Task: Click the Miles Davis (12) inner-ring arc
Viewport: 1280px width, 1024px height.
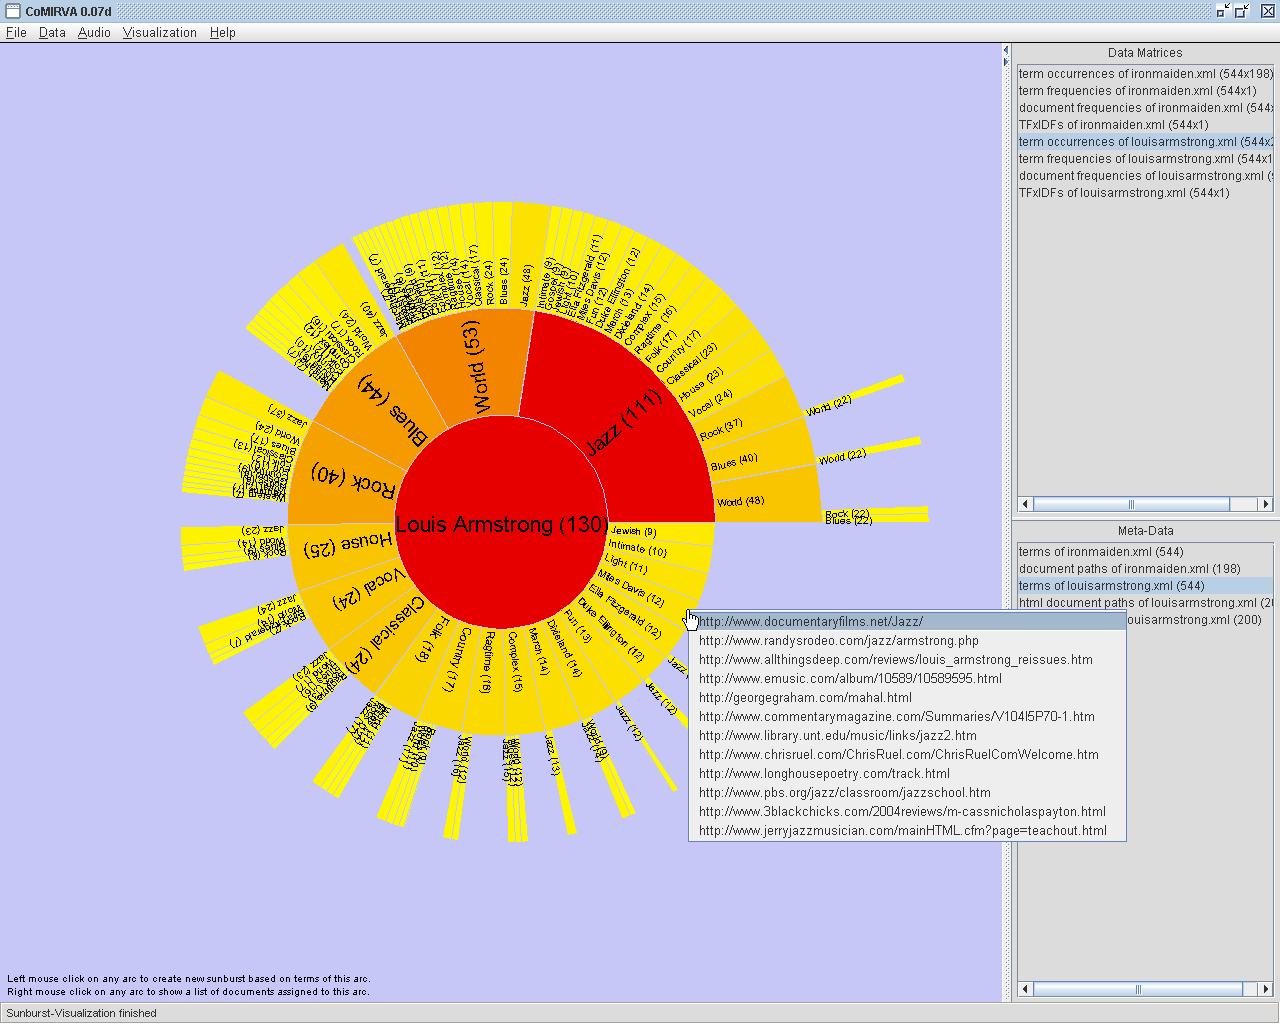Action: tap(647, 591)
